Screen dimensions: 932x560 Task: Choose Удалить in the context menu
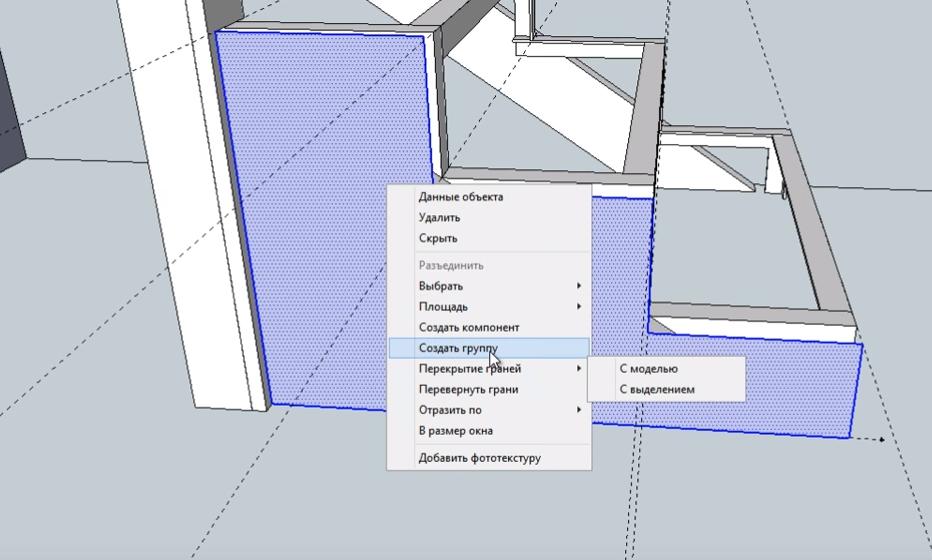pos(439,218)
